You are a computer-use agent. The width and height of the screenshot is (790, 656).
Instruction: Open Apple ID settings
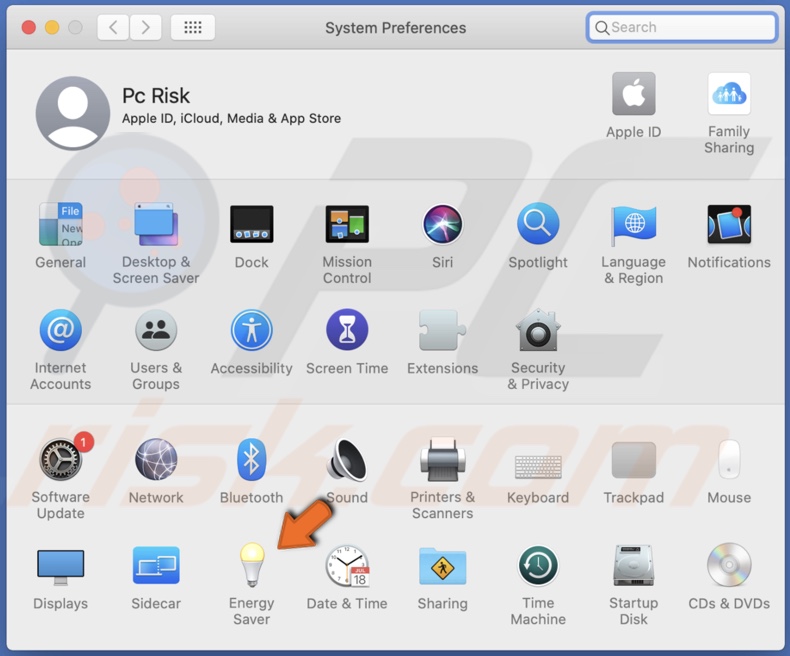tap(633, 96)
